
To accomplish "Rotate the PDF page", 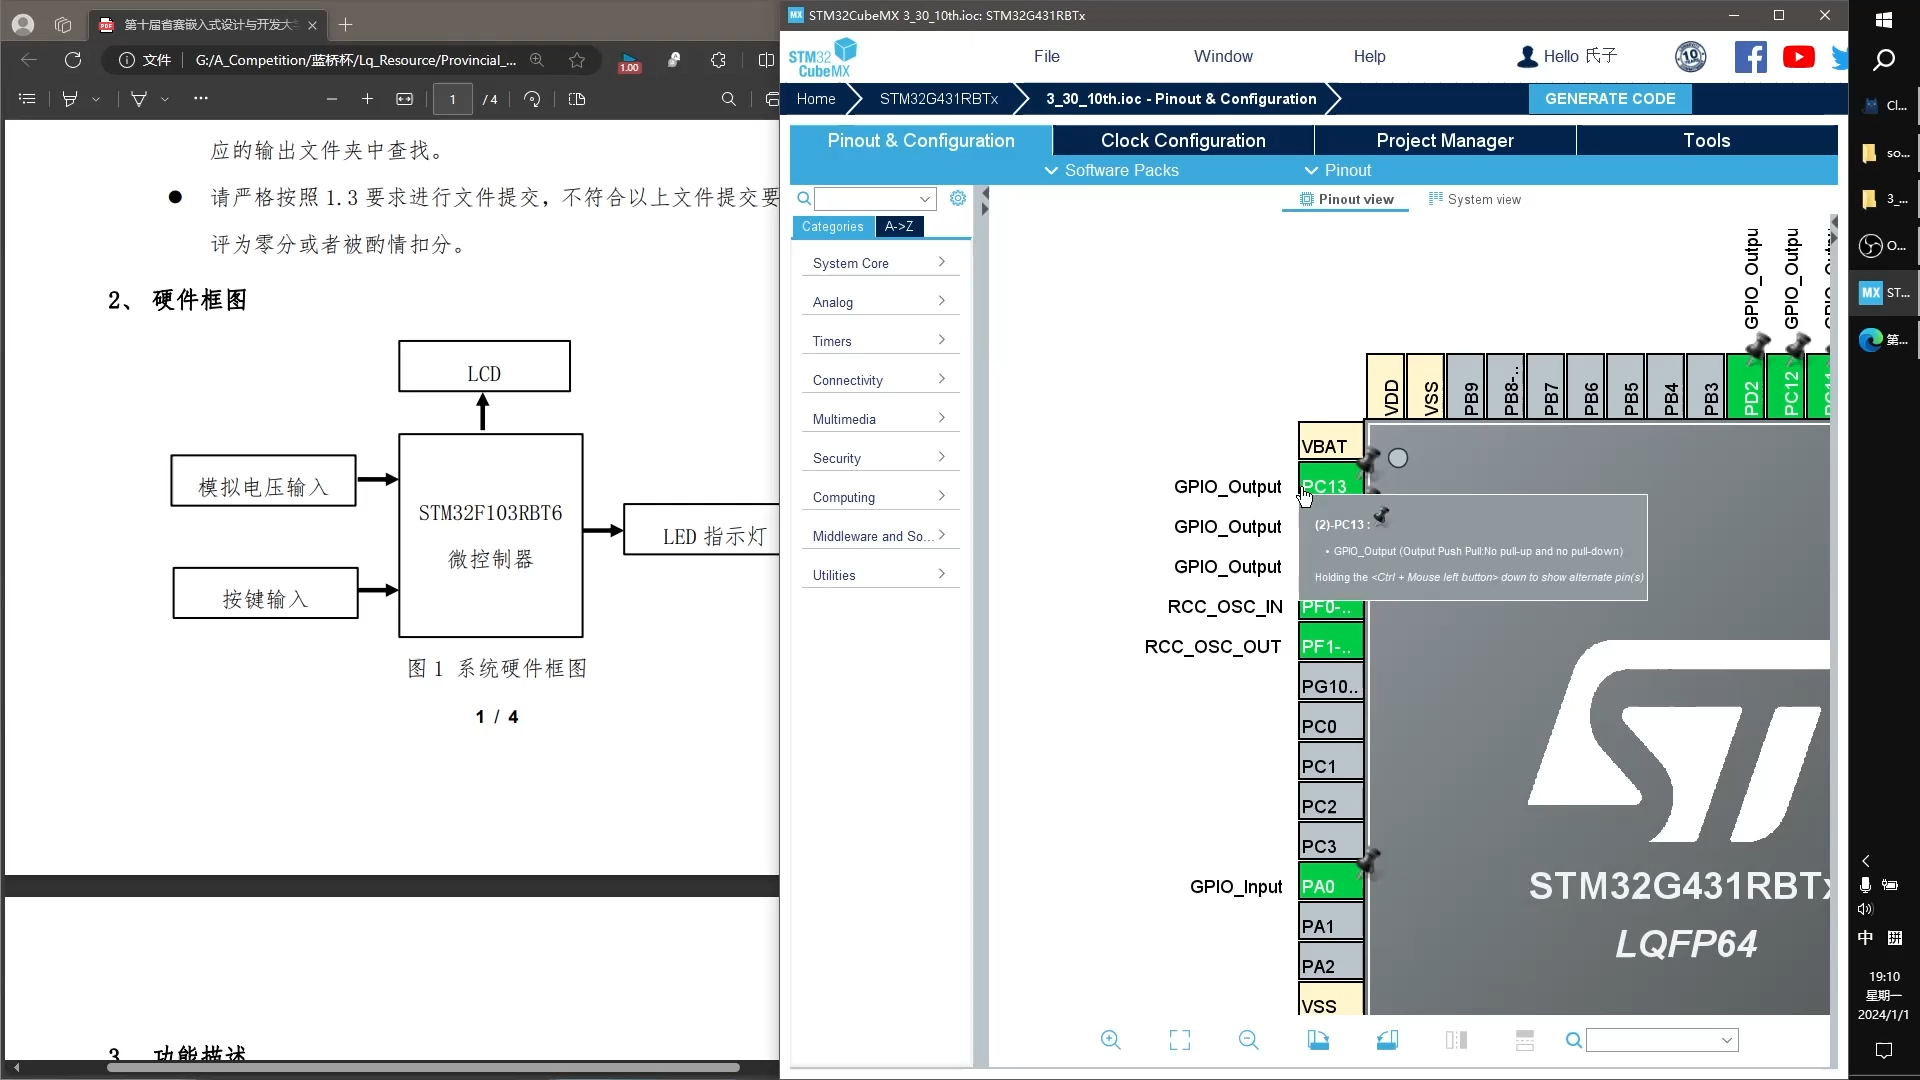I will coord(532,99).
